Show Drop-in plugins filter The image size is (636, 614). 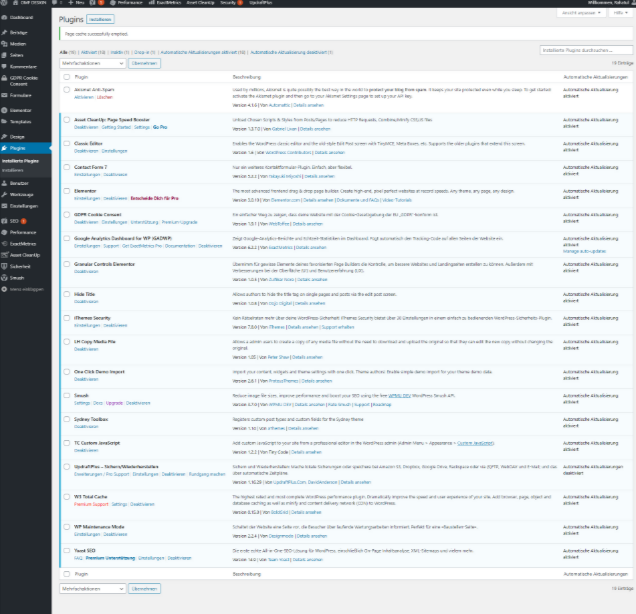point(144,52)
